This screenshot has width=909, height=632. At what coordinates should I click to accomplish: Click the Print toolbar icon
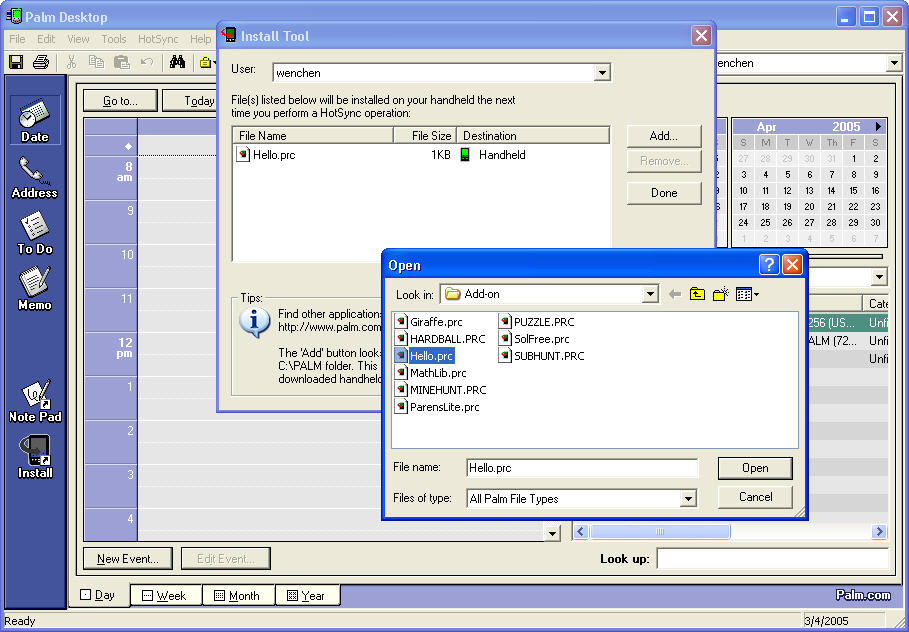[41, 62]
